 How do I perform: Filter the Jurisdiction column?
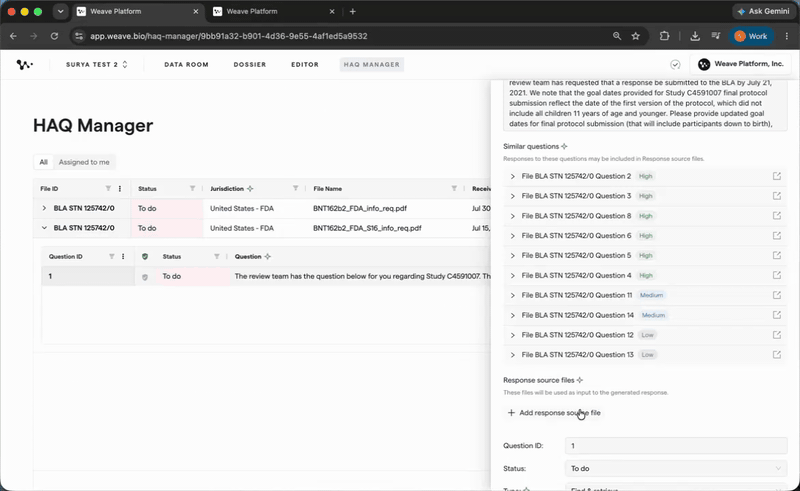tap(295, 188)
